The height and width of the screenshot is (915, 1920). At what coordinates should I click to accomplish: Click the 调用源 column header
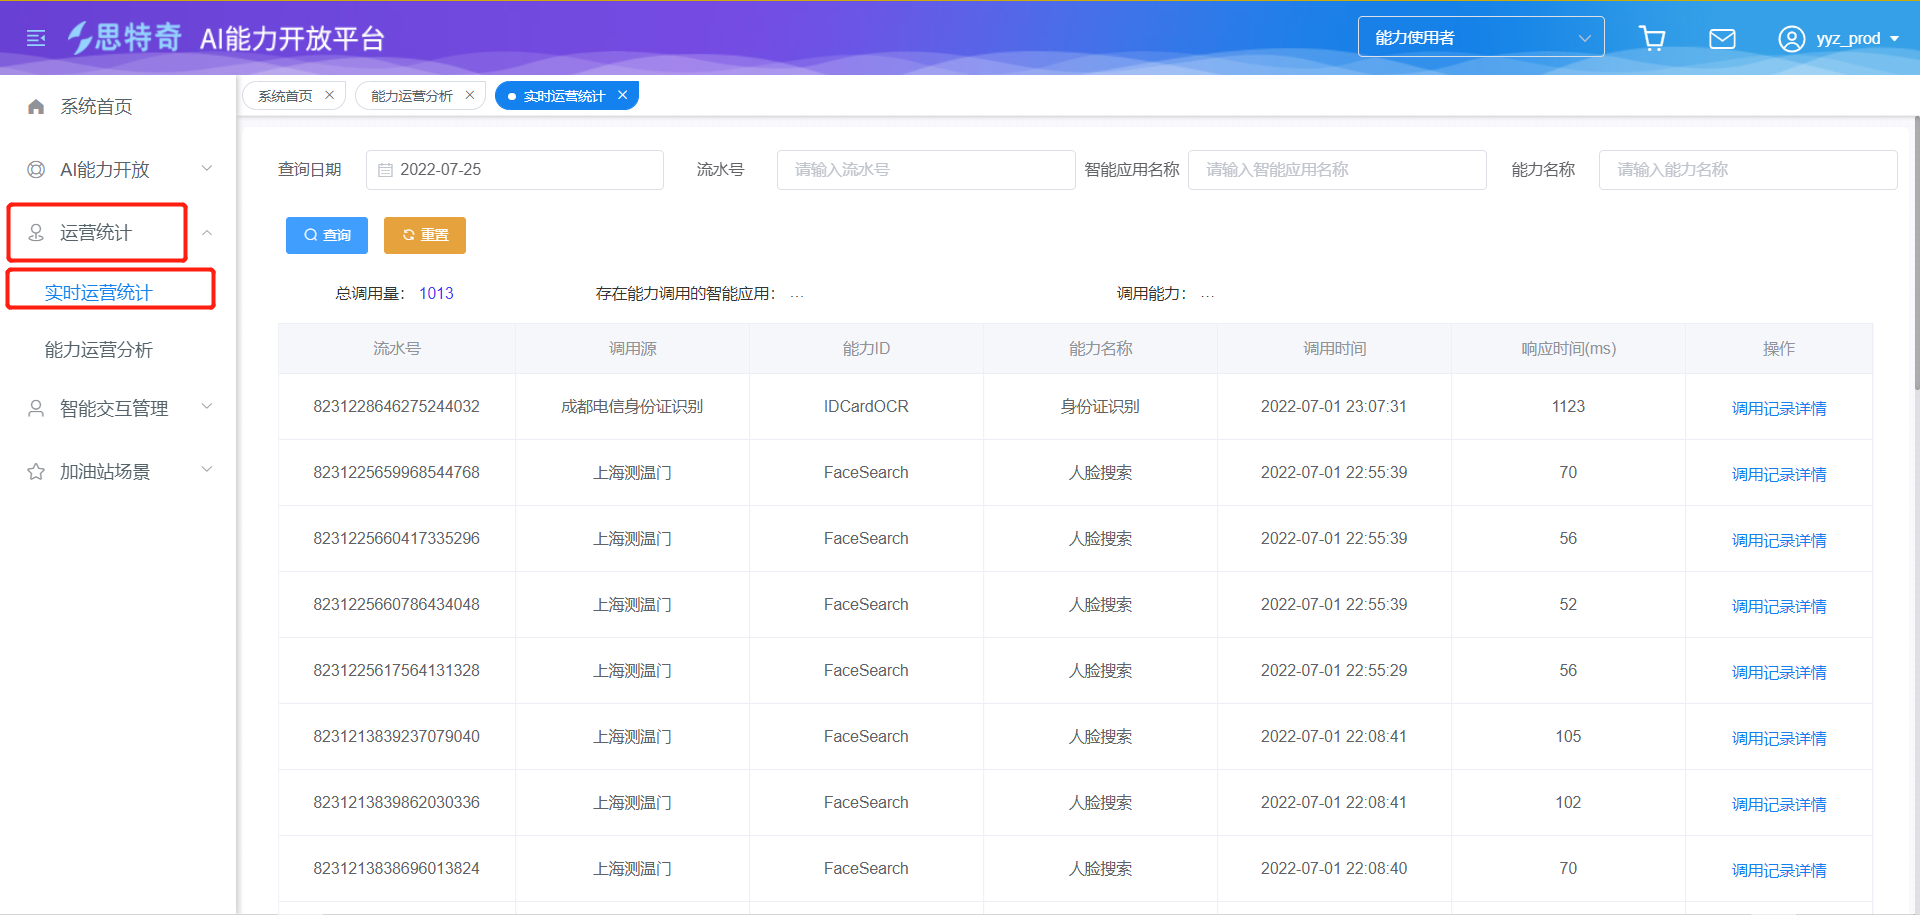coord(633,349)
